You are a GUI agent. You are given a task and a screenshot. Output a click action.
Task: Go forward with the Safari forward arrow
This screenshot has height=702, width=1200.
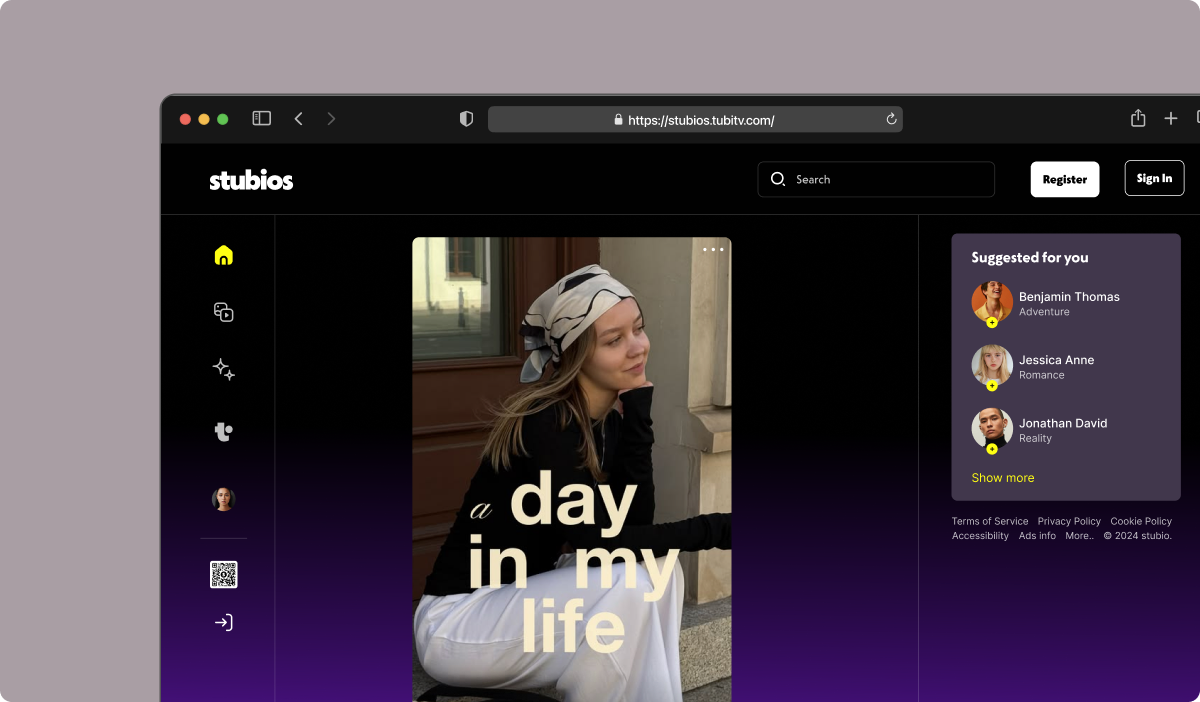[331, 119]
